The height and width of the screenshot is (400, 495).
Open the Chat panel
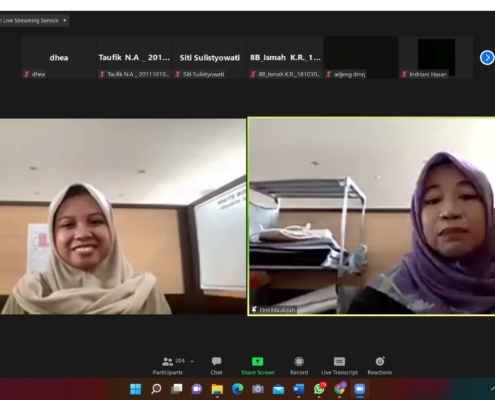click(216, 366)
